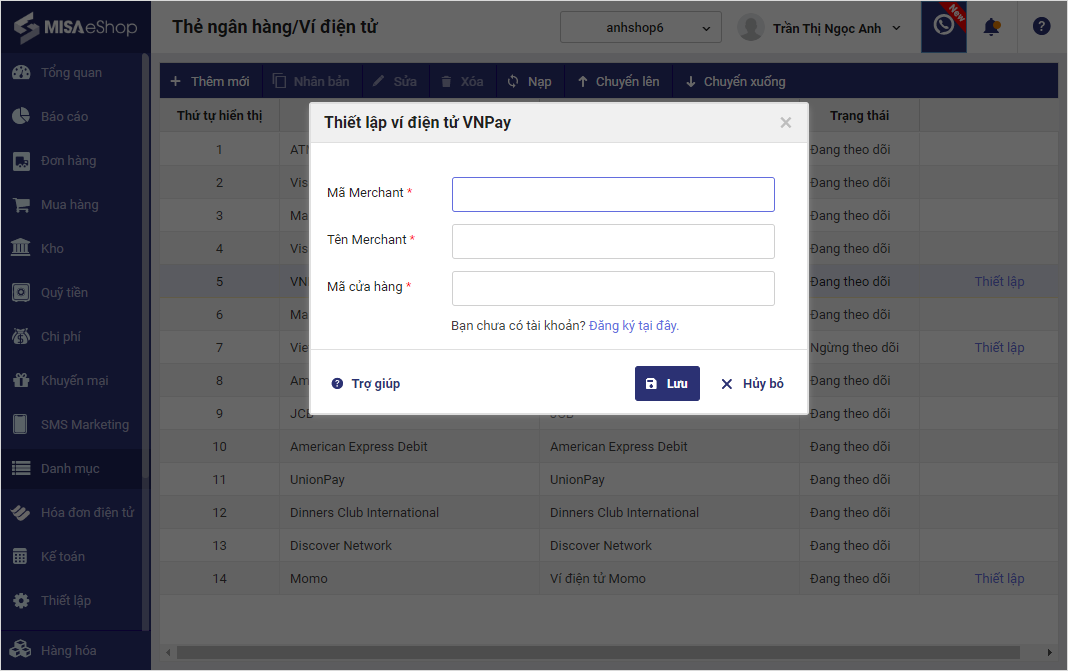Focus the Mã cửa hàng input field
This screenshot has width=1068, height=671.
613,288
